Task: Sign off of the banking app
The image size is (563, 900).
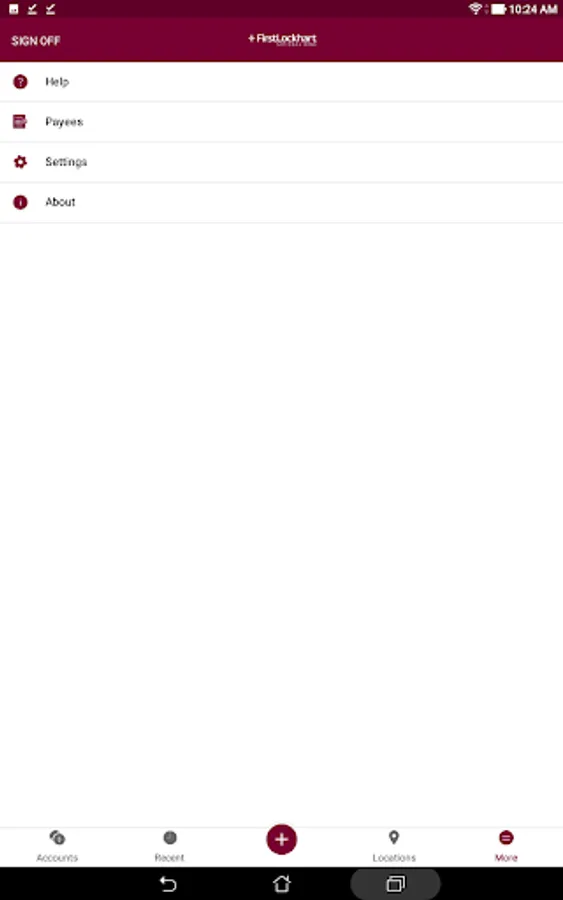Action: tap(36, 41)
